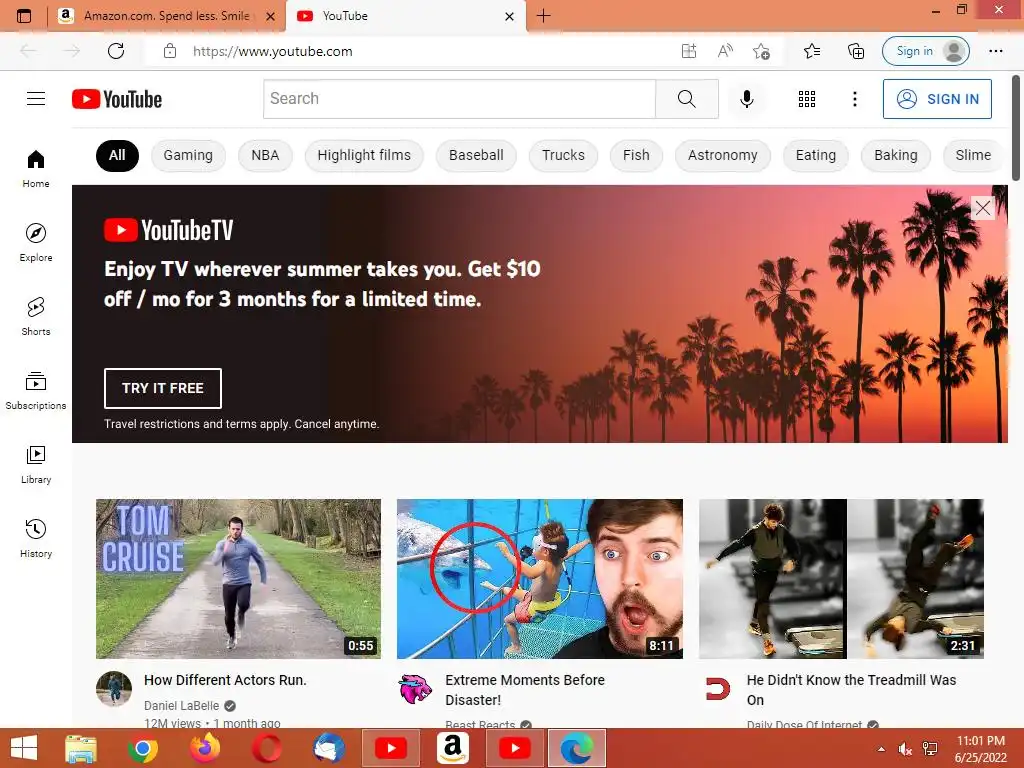This screenshot has width=1024, height=768.
Task: Open Tom Cruise running video thumbnail
Action: pyautogui.click(x=238, y=579)
